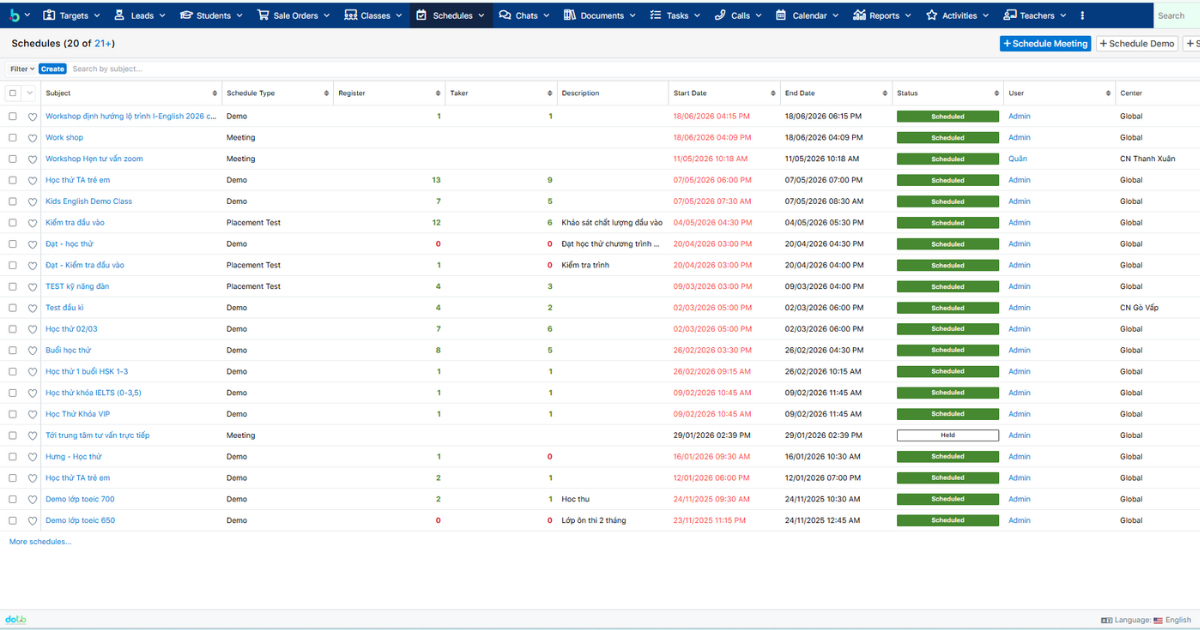Expand the logo menu chevron at top left
This screenshot has height=630, width=1200.
tap(27, 16)
